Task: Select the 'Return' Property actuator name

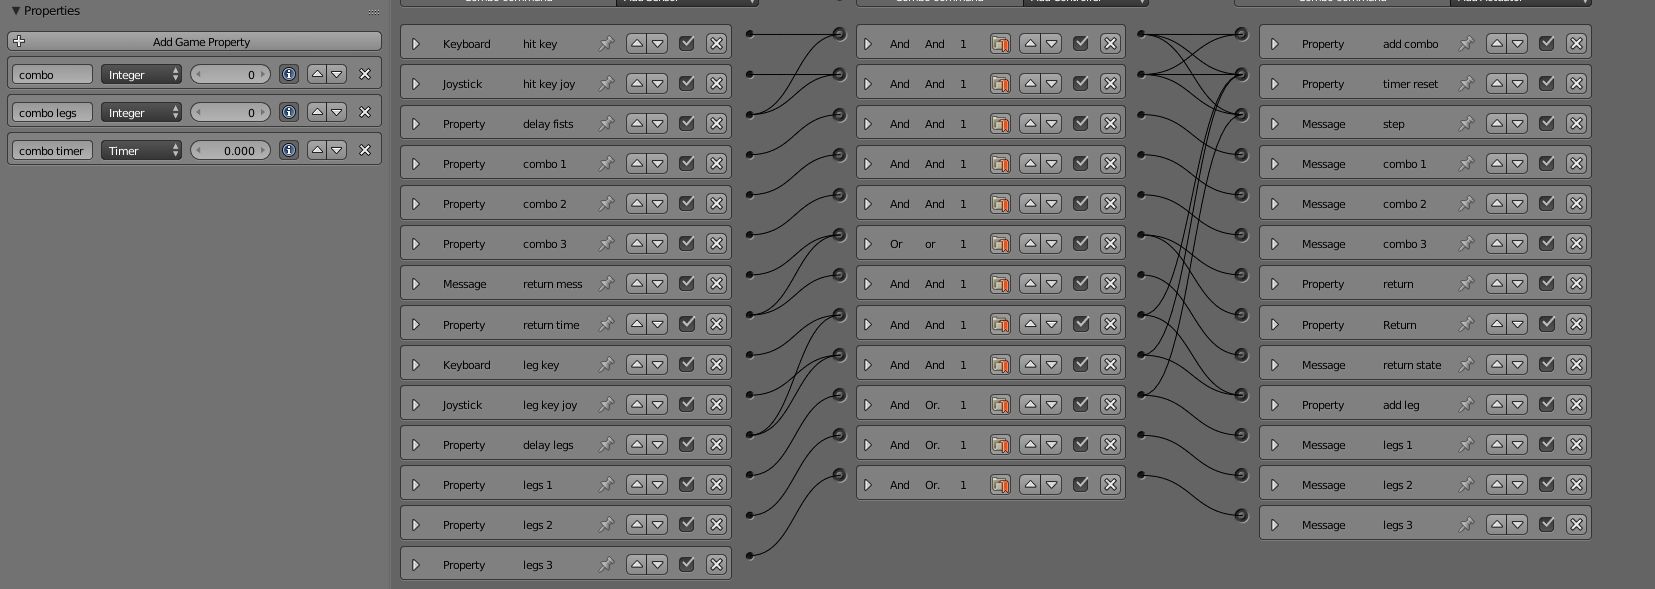Action: (1399, 325)
